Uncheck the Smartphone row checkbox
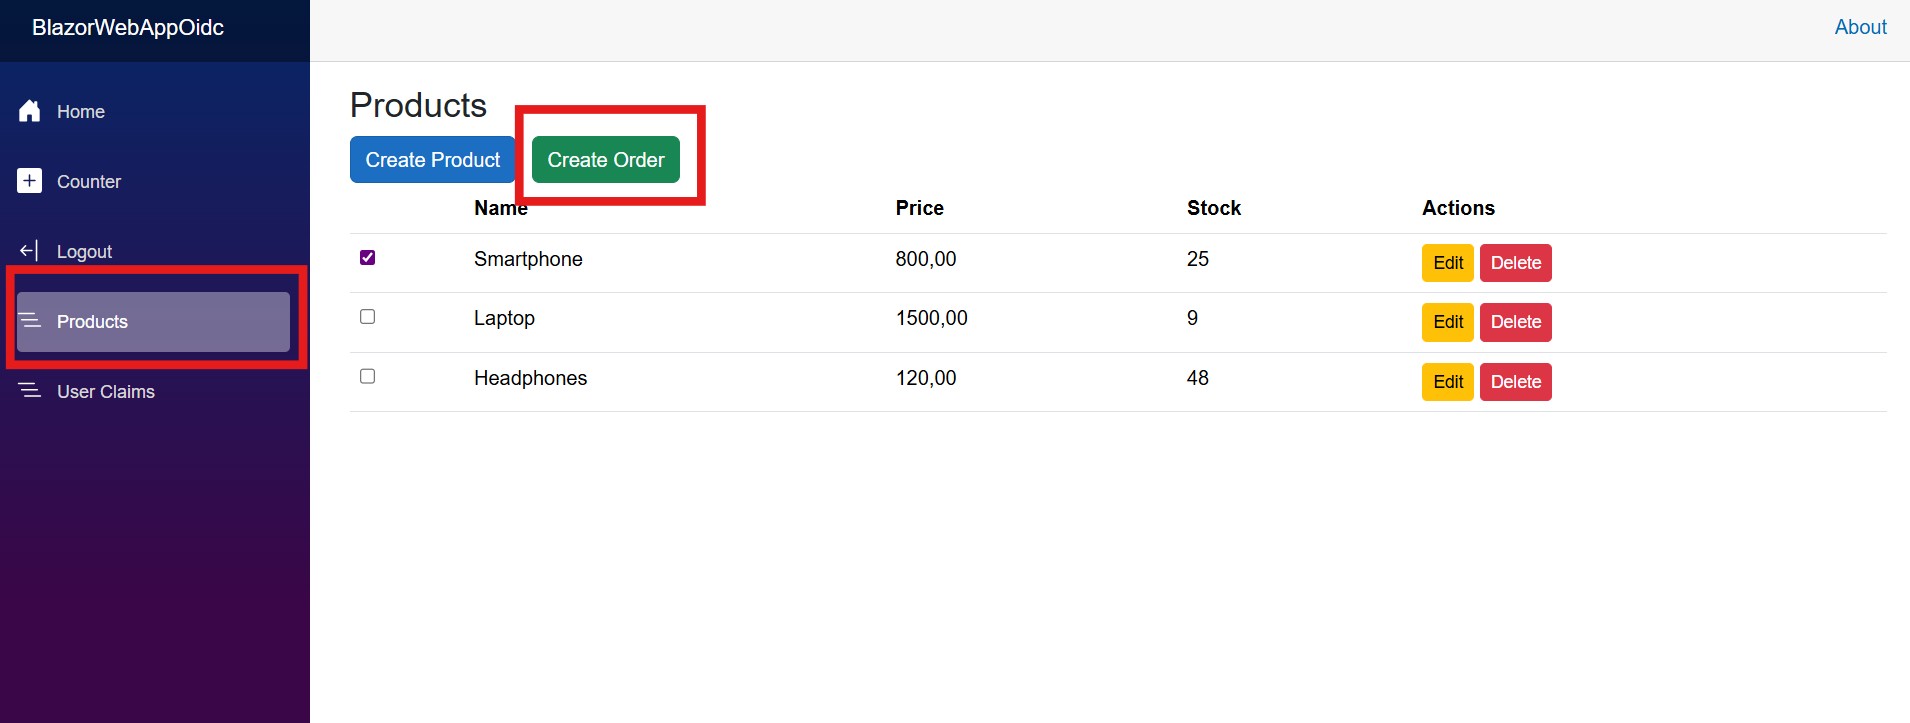 pos(367,258)
